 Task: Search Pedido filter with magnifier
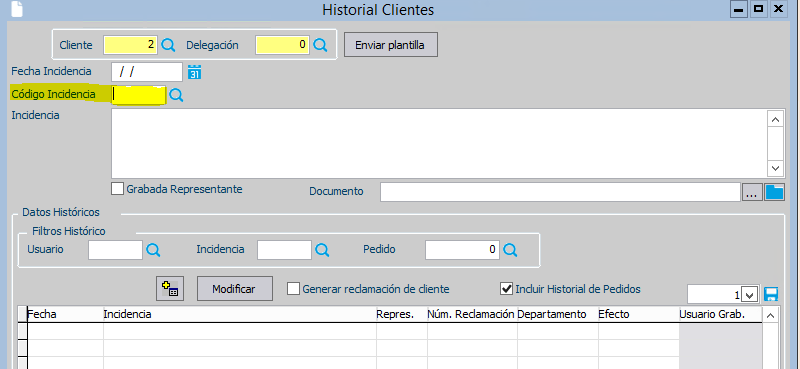[511, 250]
